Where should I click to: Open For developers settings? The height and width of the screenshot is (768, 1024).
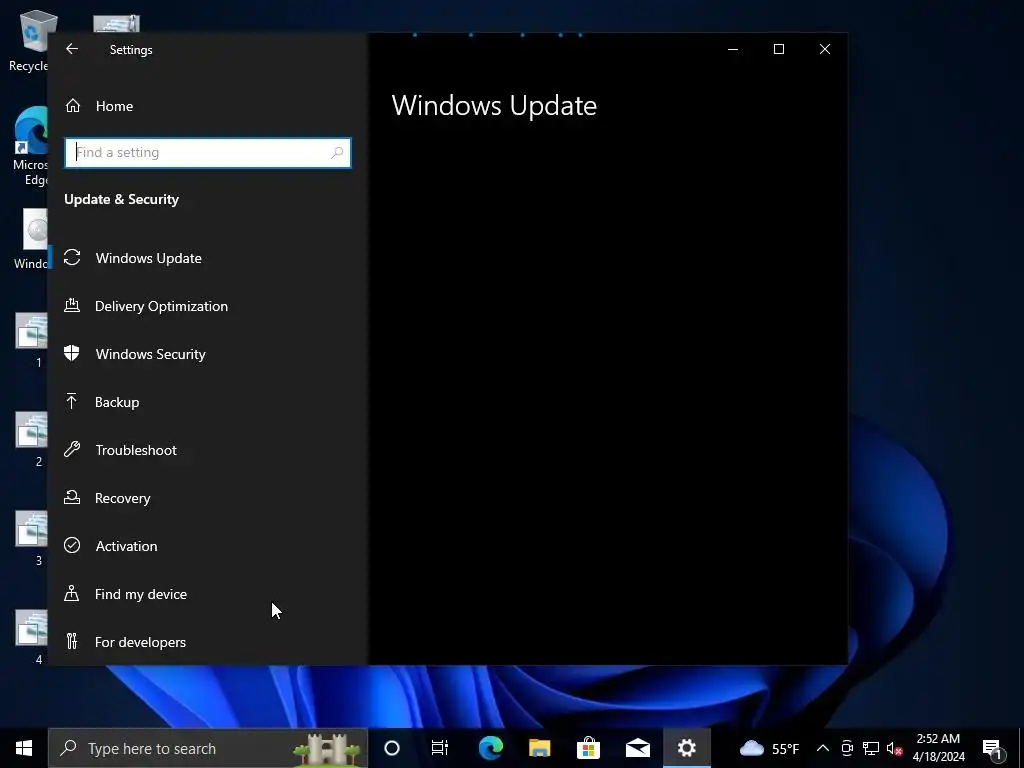tap(208, 642)
